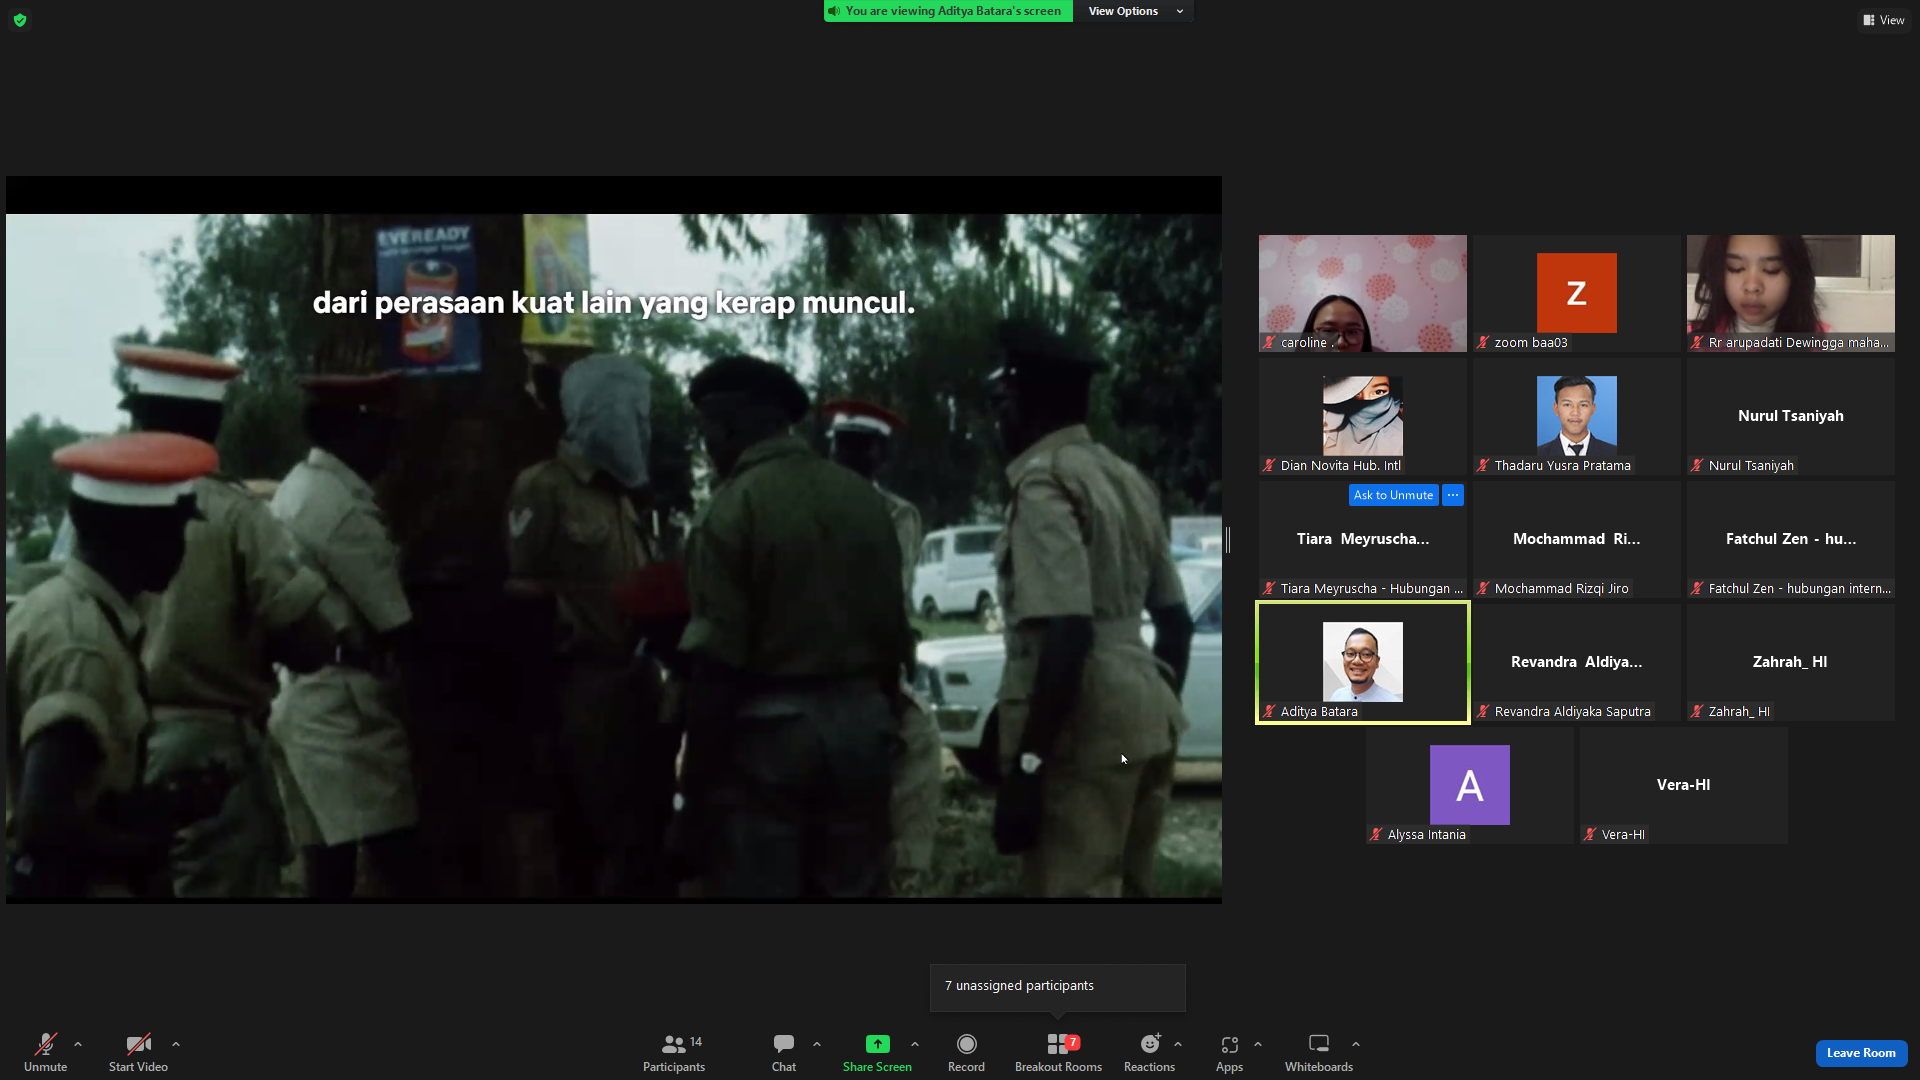Click muted mic icon on Fatchul Zen's tile
The width and height of the screenshot is (1920, 1080).
tap(1698, 589)
